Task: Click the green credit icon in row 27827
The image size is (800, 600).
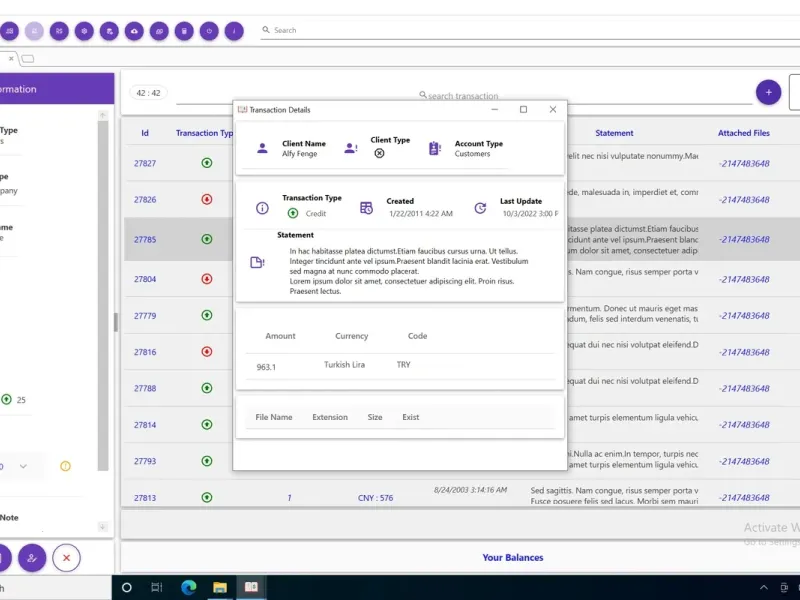Action: click(207, 163)
